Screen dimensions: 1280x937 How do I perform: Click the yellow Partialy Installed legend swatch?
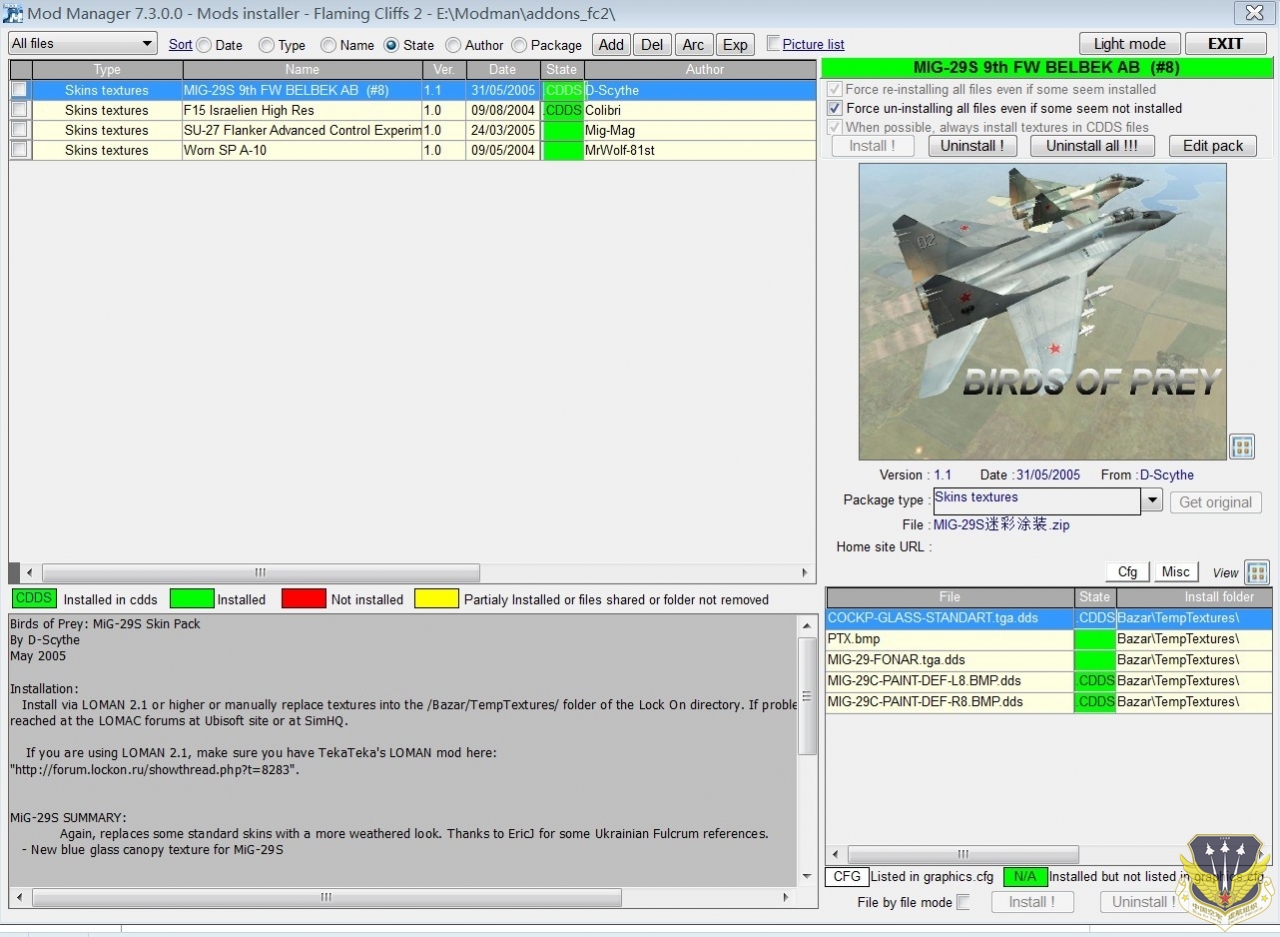click(x=437, y=599)
